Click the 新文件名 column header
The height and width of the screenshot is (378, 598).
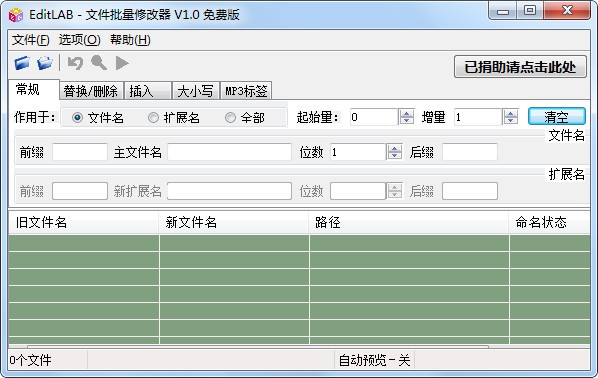[x=233, y=222]
